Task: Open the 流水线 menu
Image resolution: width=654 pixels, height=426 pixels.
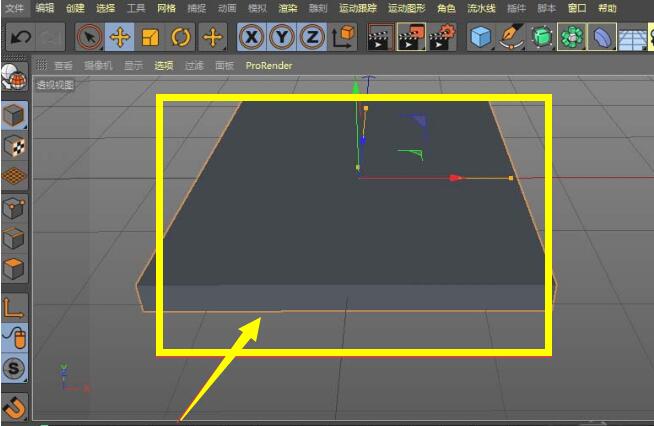Action: [481, 8]
